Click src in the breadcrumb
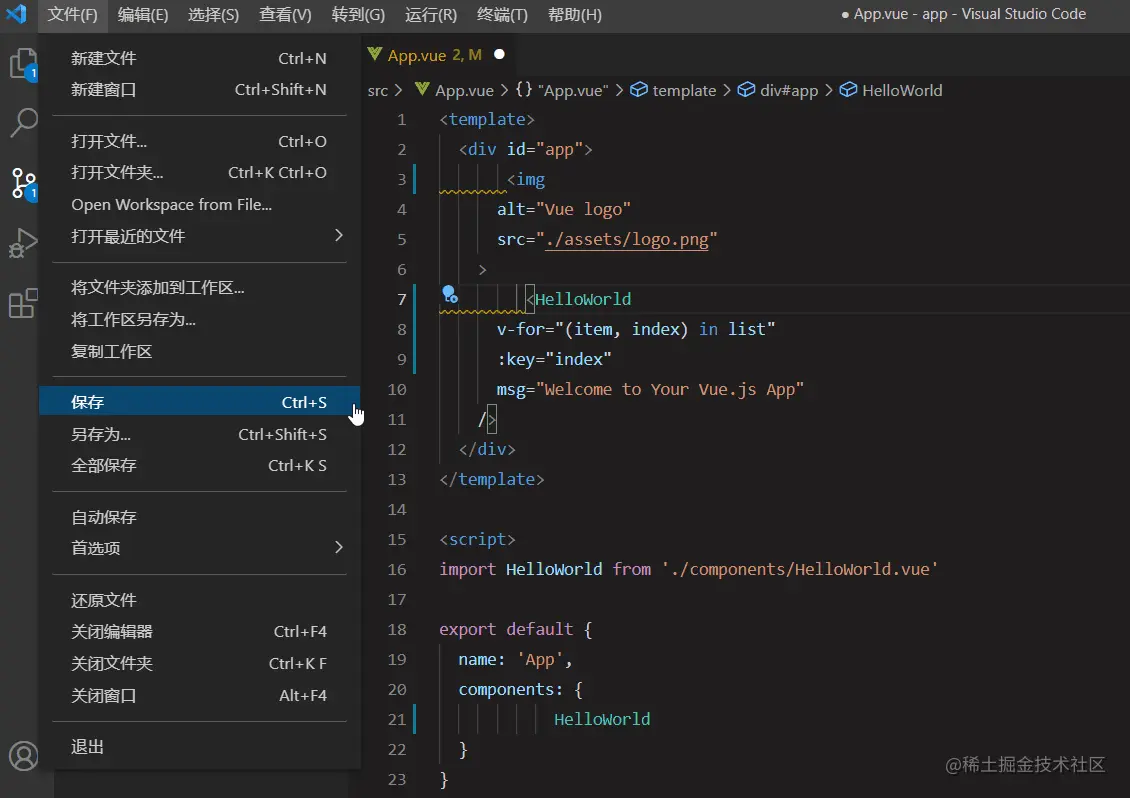1130x798 pixels. click(x=378, y=90)
